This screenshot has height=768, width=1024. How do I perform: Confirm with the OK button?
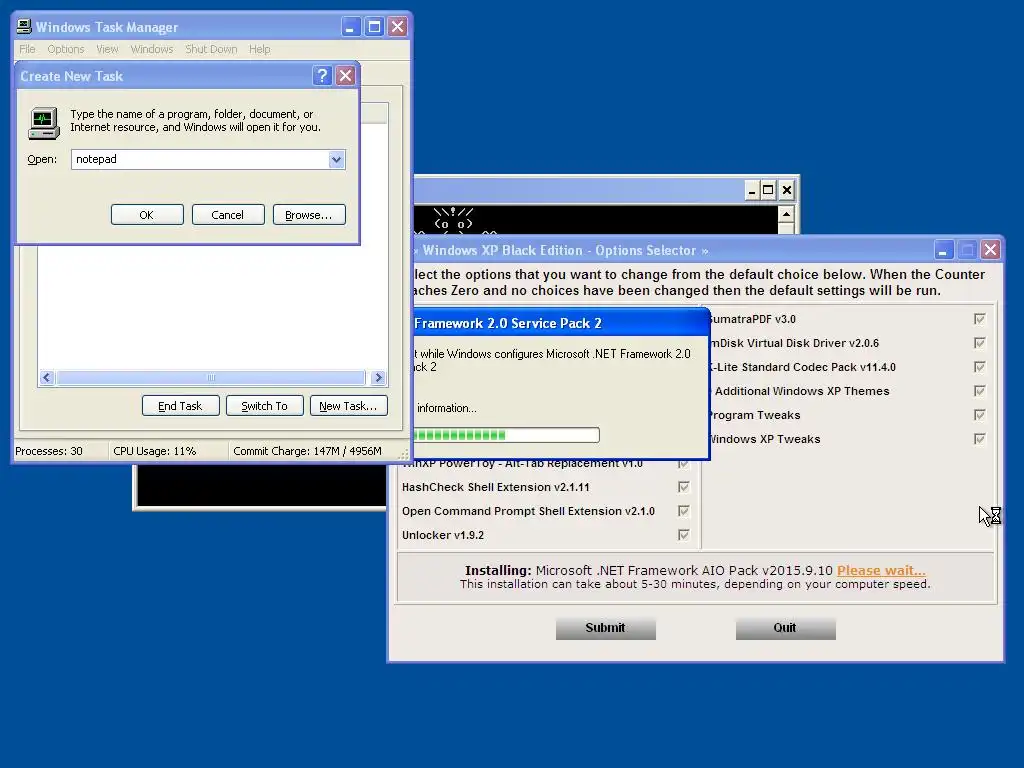(147, 215)
